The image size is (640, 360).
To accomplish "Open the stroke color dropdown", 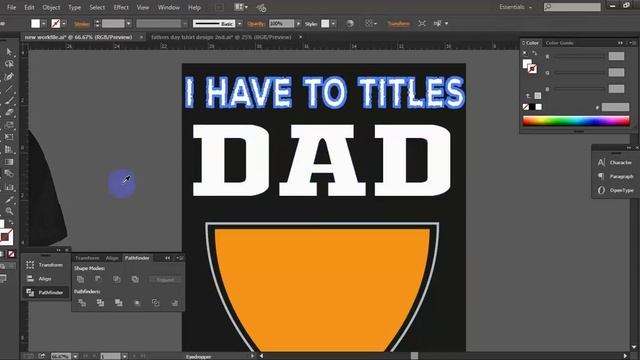I will (x=64, y=24).
